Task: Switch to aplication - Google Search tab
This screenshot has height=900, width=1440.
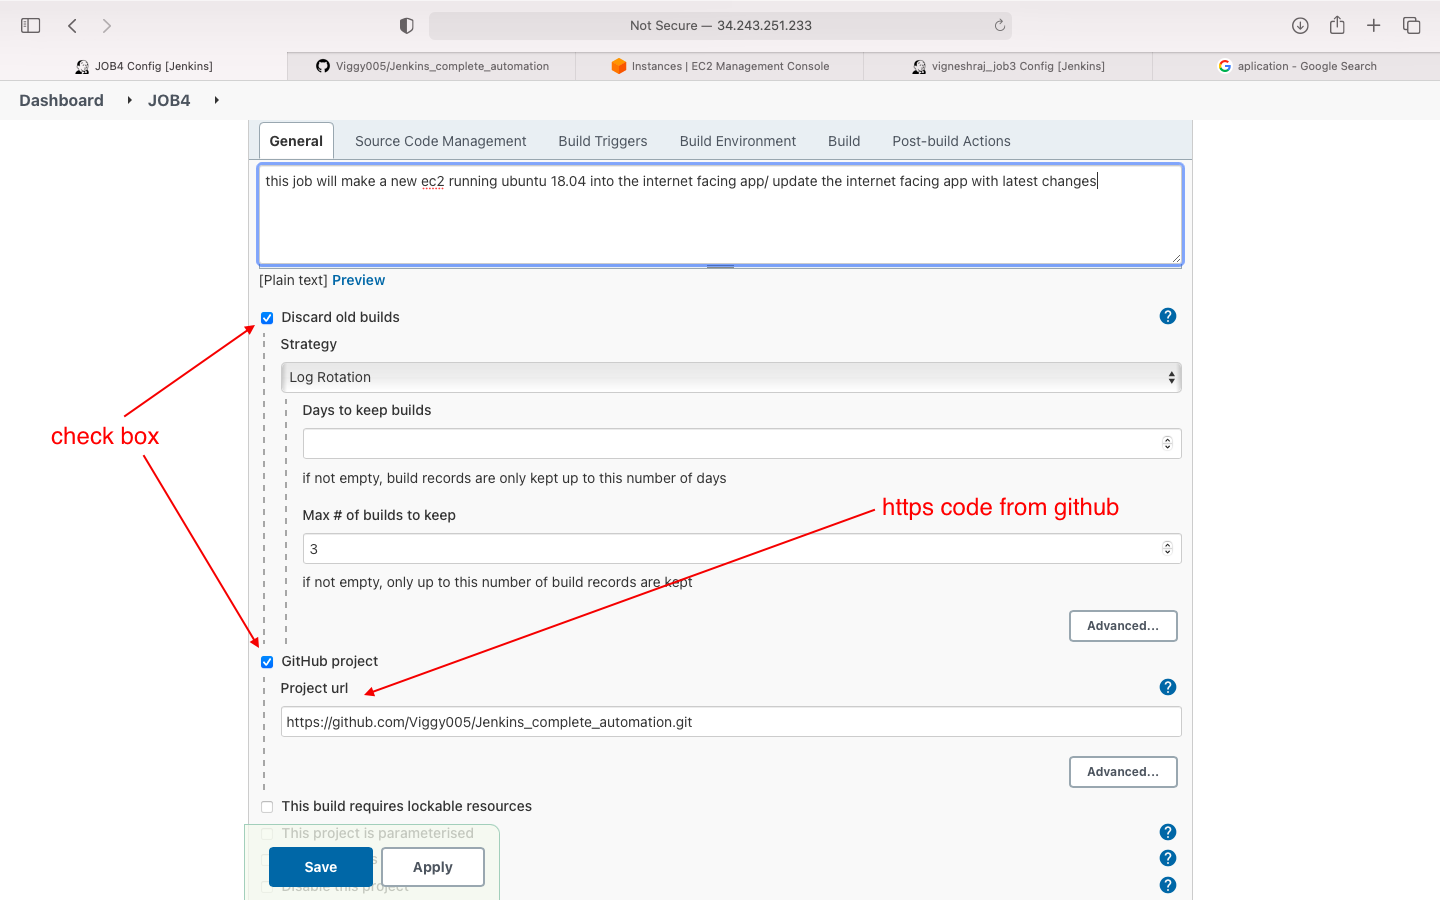Action: click(1296, 66)
